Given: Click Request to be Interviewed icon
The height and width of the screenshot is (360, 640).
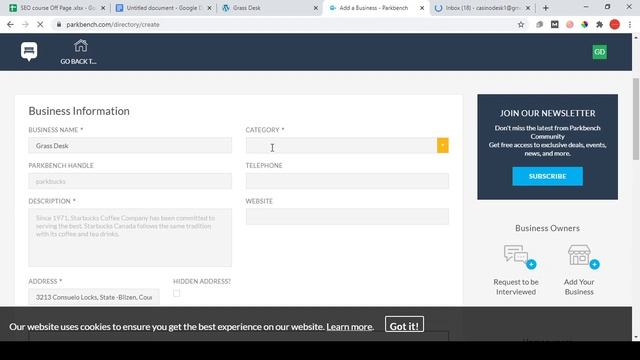Looking at the screenshot, I should (519, 256).
